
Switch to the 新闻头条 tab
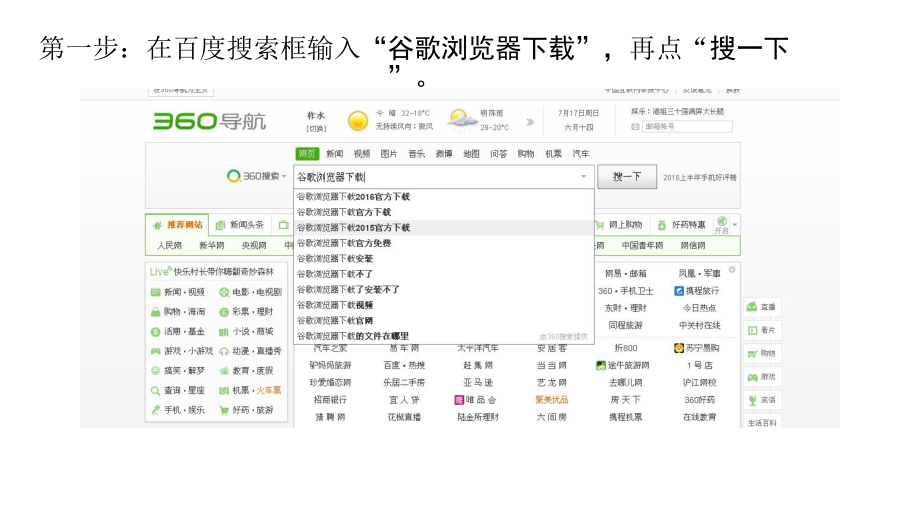pyautogui.click(x=240, y=225)
